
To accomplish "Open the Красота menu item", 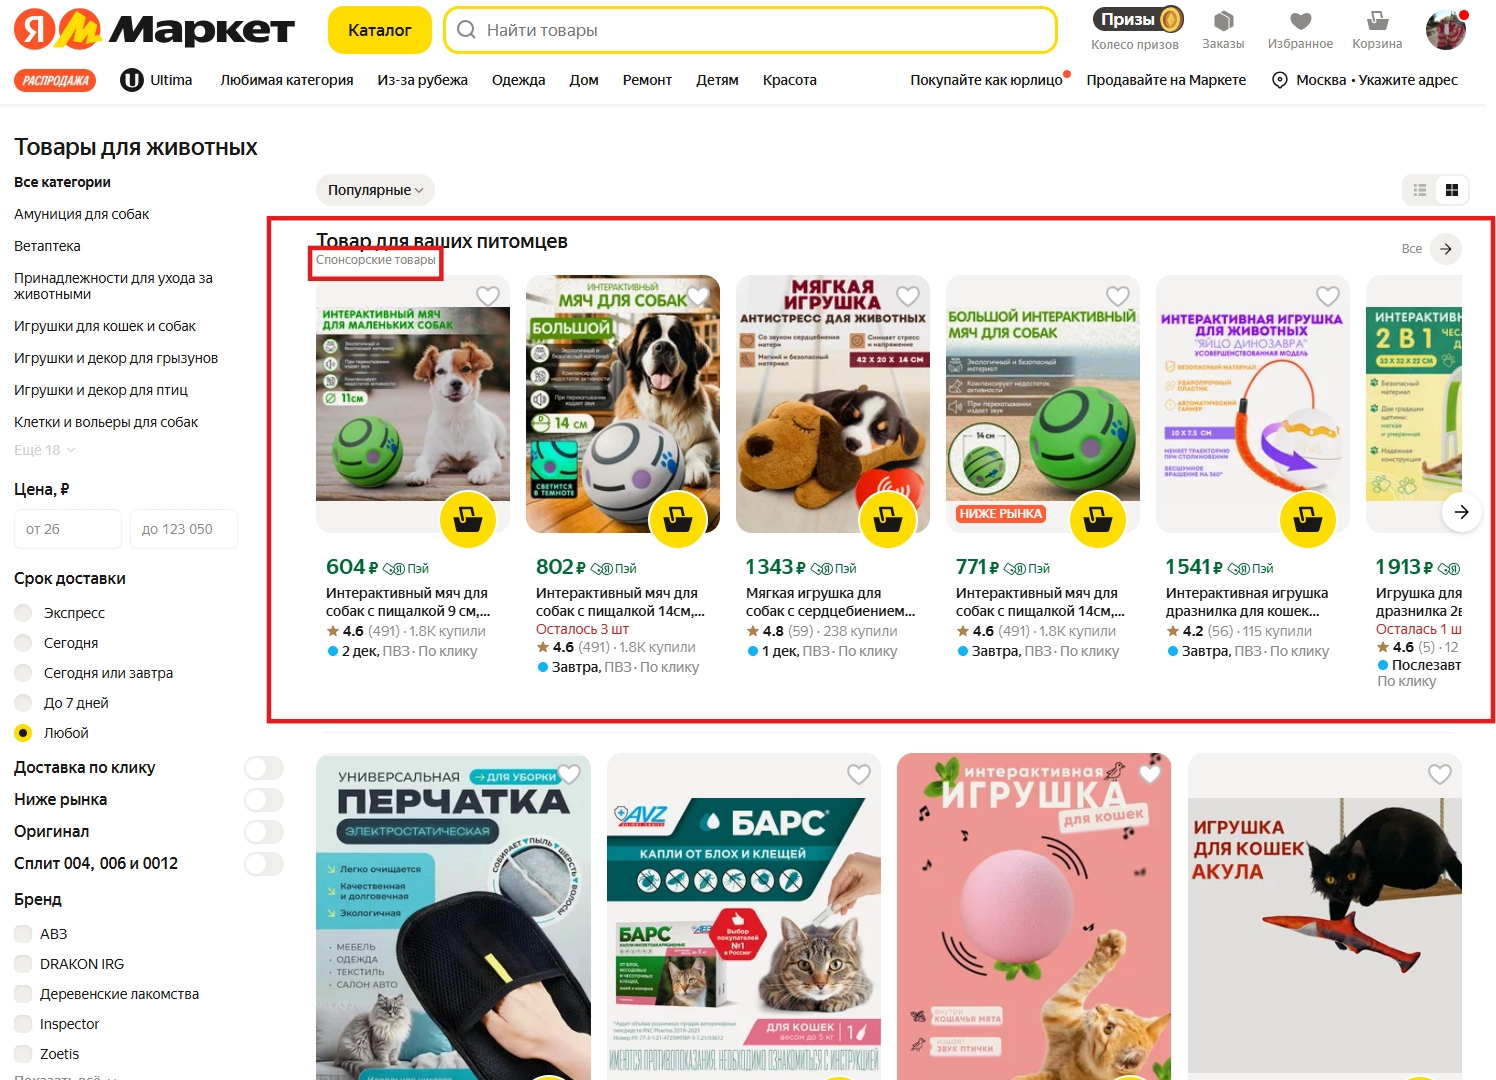I will click(790, 80).
